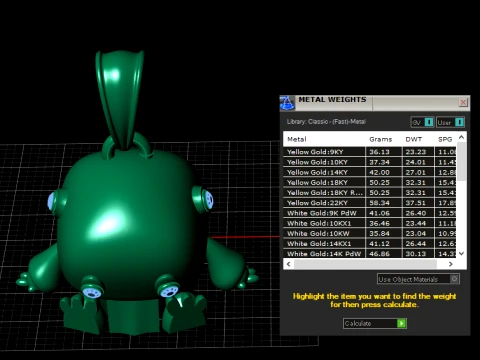Click the 41.06 grams value

[379, 213]
